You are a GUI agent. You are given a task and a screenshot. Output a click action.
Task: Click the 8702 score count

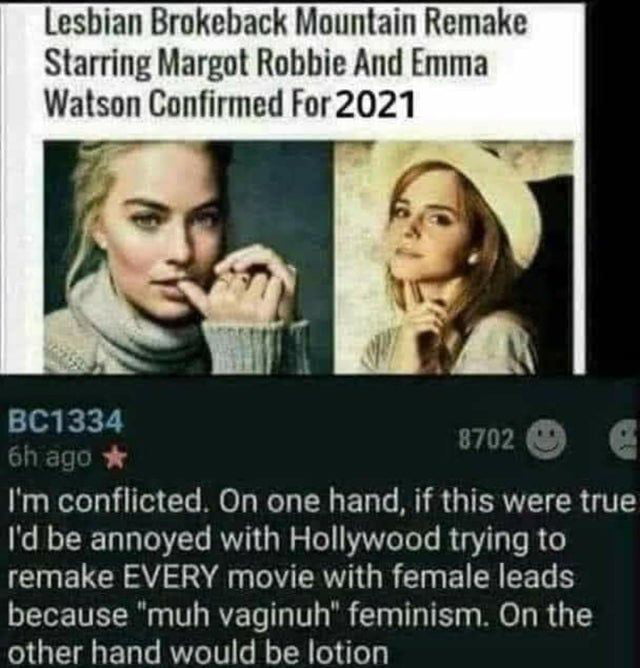point(486,440)
